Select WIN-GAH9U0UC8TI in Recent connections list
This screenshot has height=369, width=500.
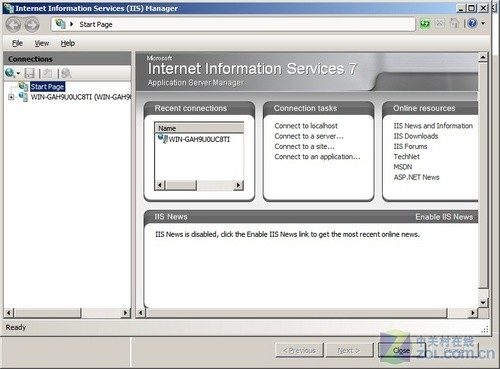coord(199,139)
